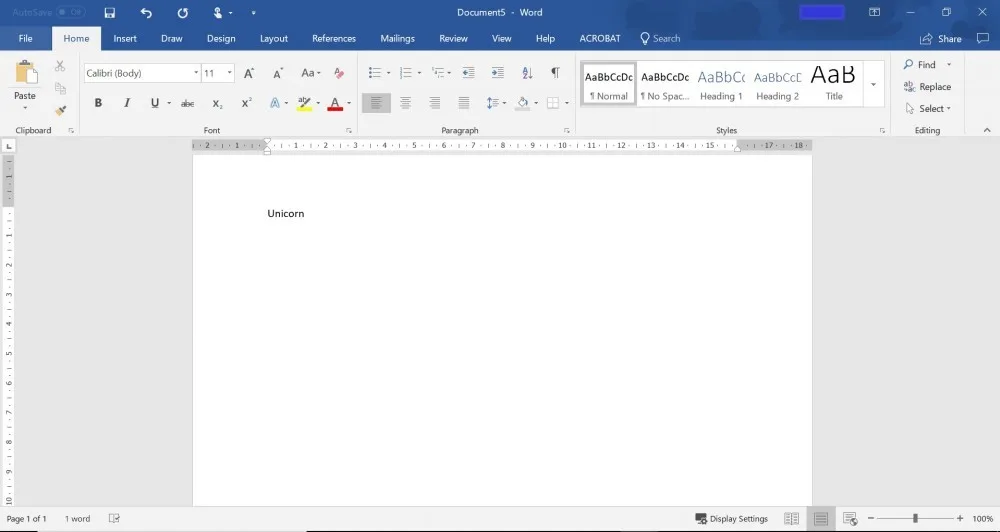Screen dimensions: 1000x532
Task: Click the Save icon in the title bar
Action: (110, 12)
